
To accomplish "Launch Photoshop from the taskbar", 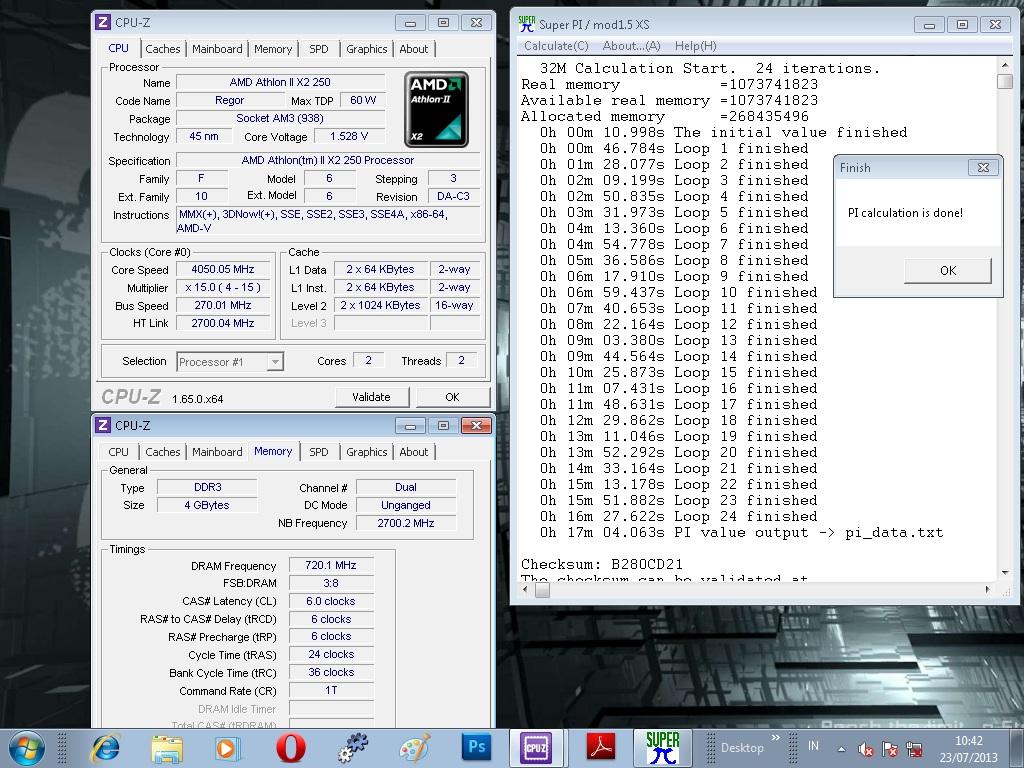I will (476, 747).
